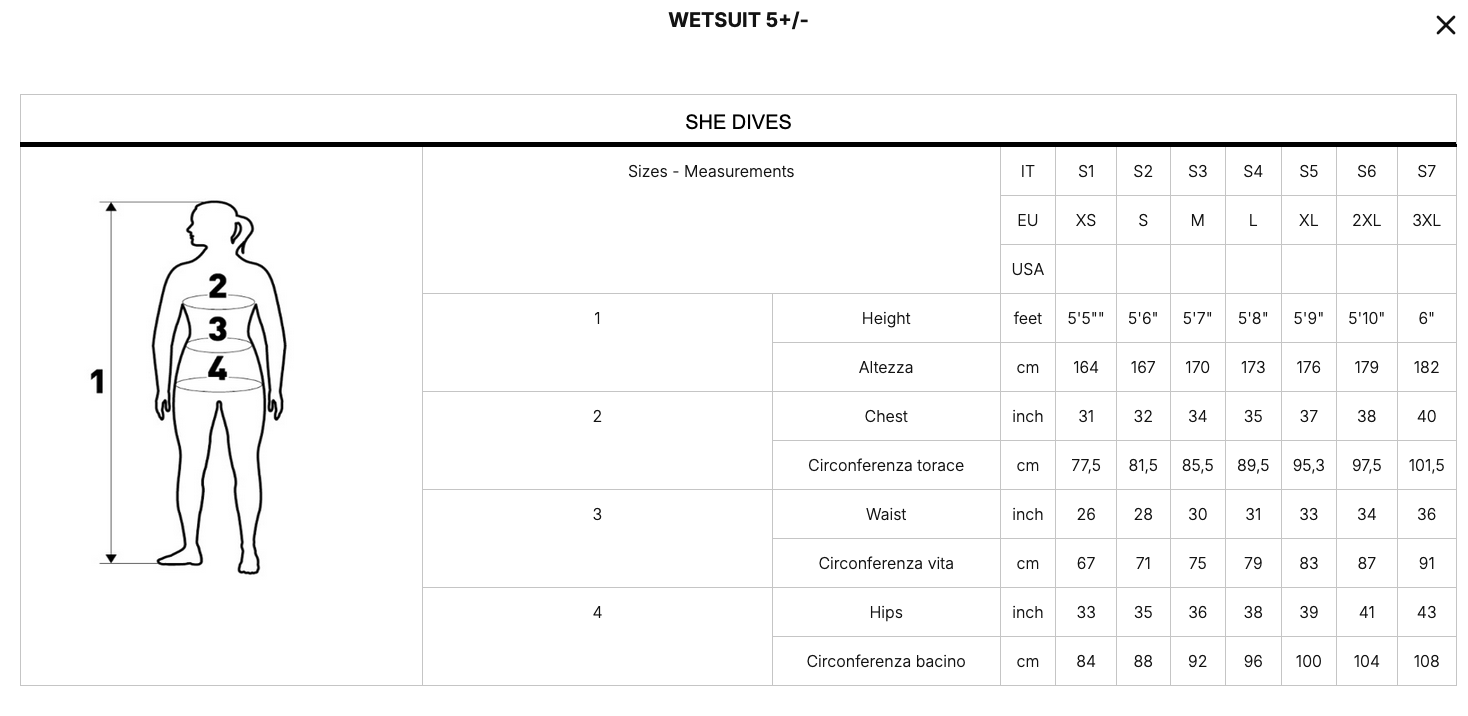Click the Circonferenza bacino label

[x=886, y=661]
